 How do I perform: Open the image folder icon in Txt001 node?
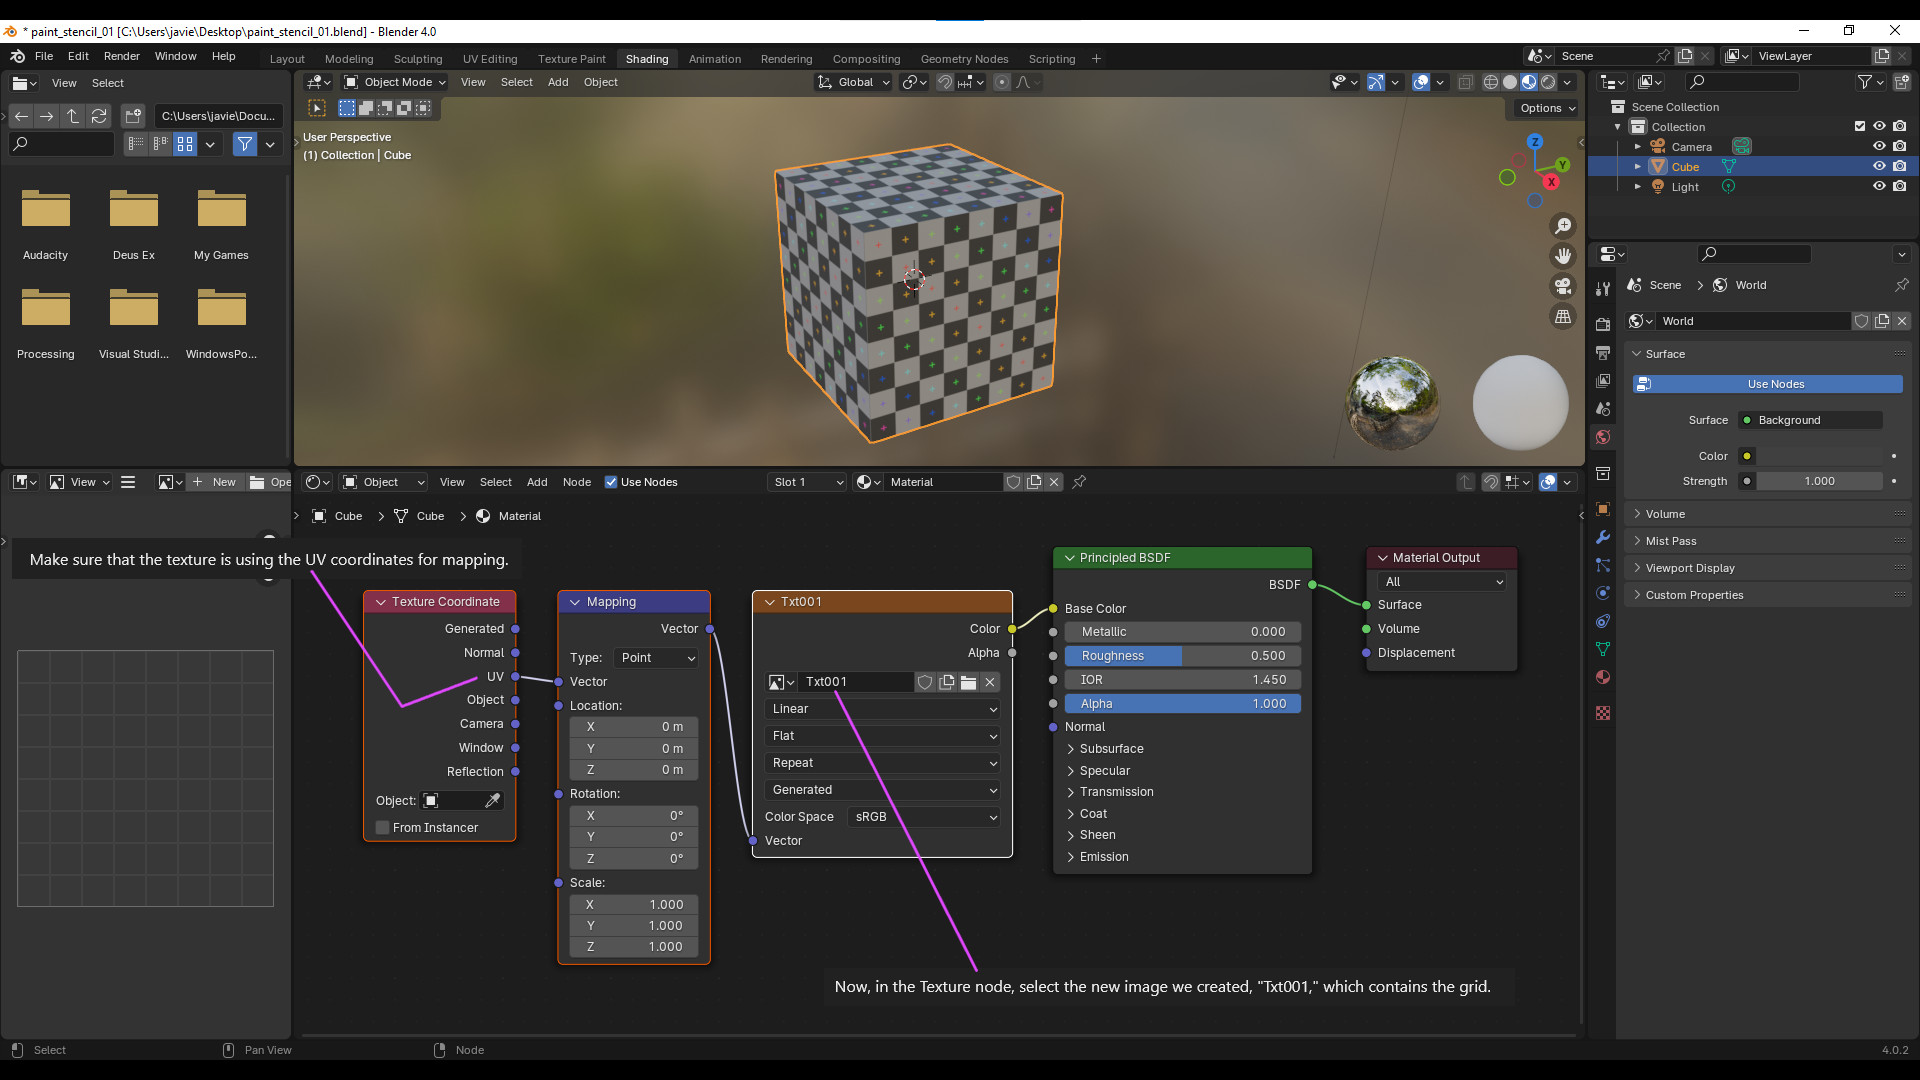[x=968, y=682]
